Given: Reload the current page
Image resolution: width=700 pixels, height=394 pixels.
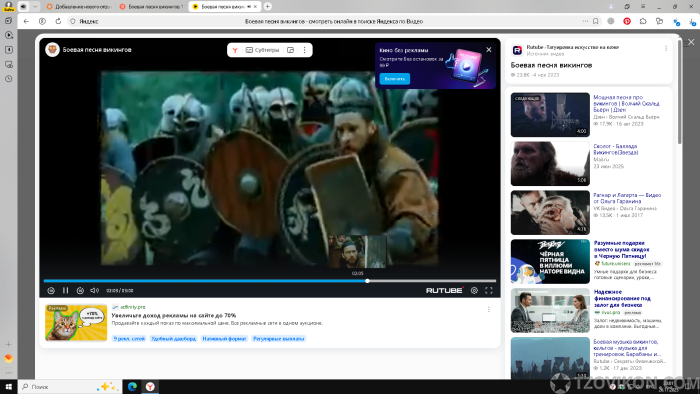Looking at the screenshot, I should 58,21.
